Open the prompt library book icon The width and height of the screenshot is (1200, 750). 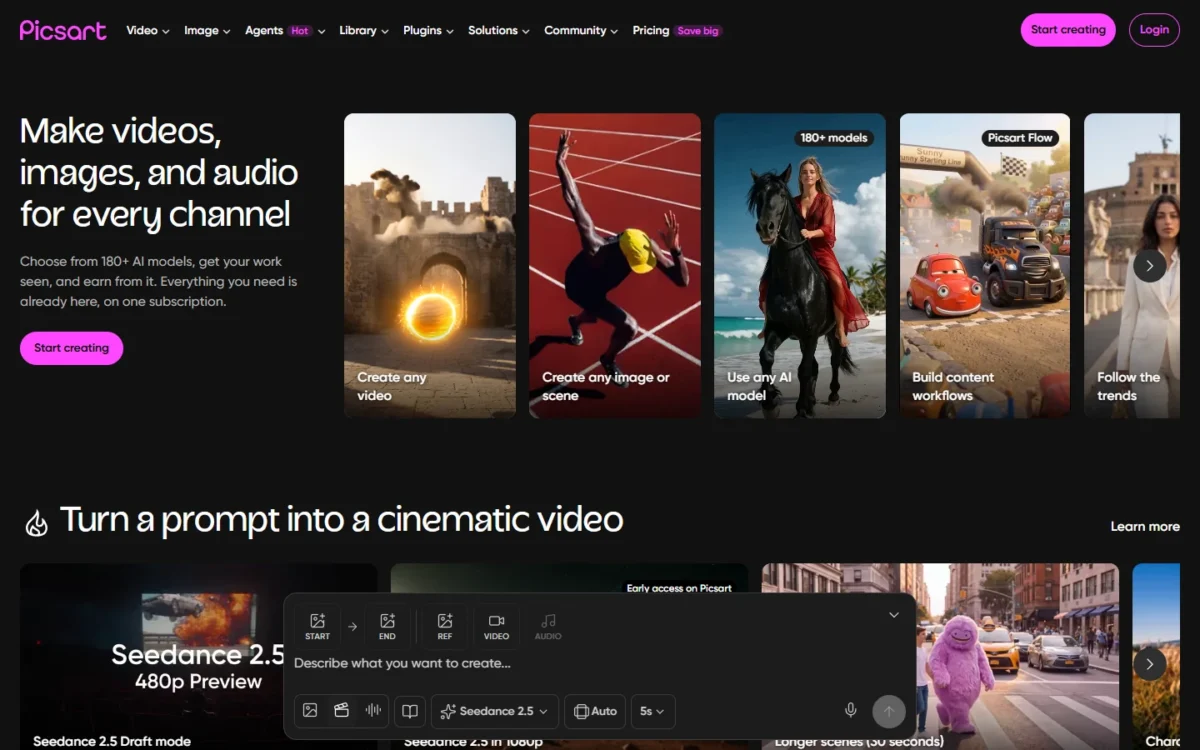pos(410,711)
